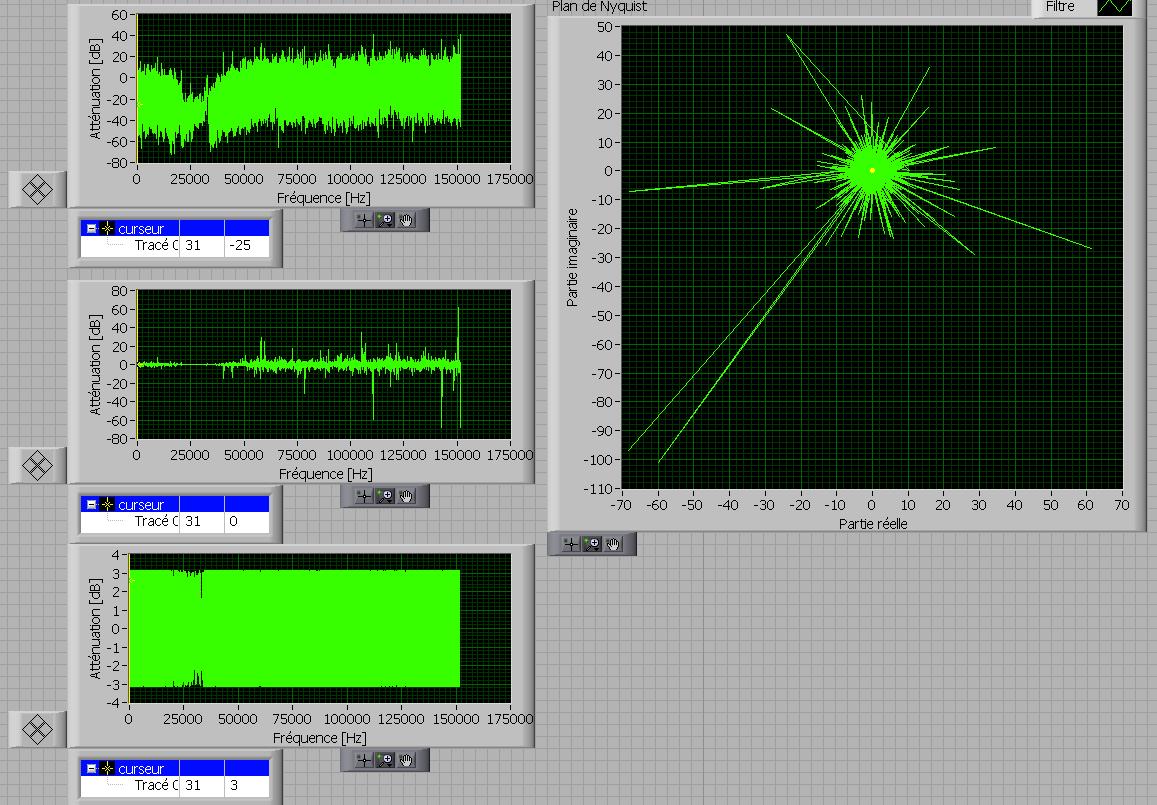Activate the zoom tool under the Nyquist graph
This screenshot has width=1157, height=805.
pos(592,544)
